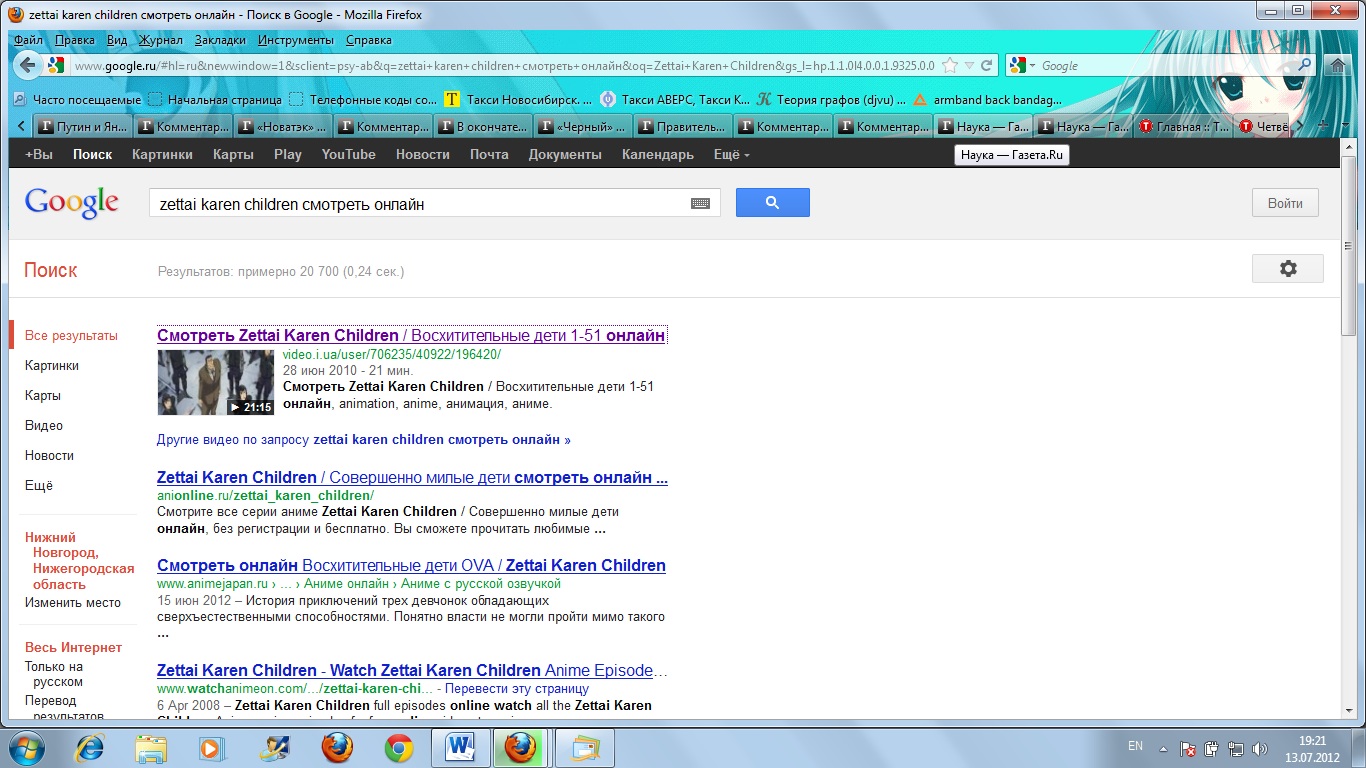Bookmark this page with the star icon
Screen dimensions: 1366x768
950,66
